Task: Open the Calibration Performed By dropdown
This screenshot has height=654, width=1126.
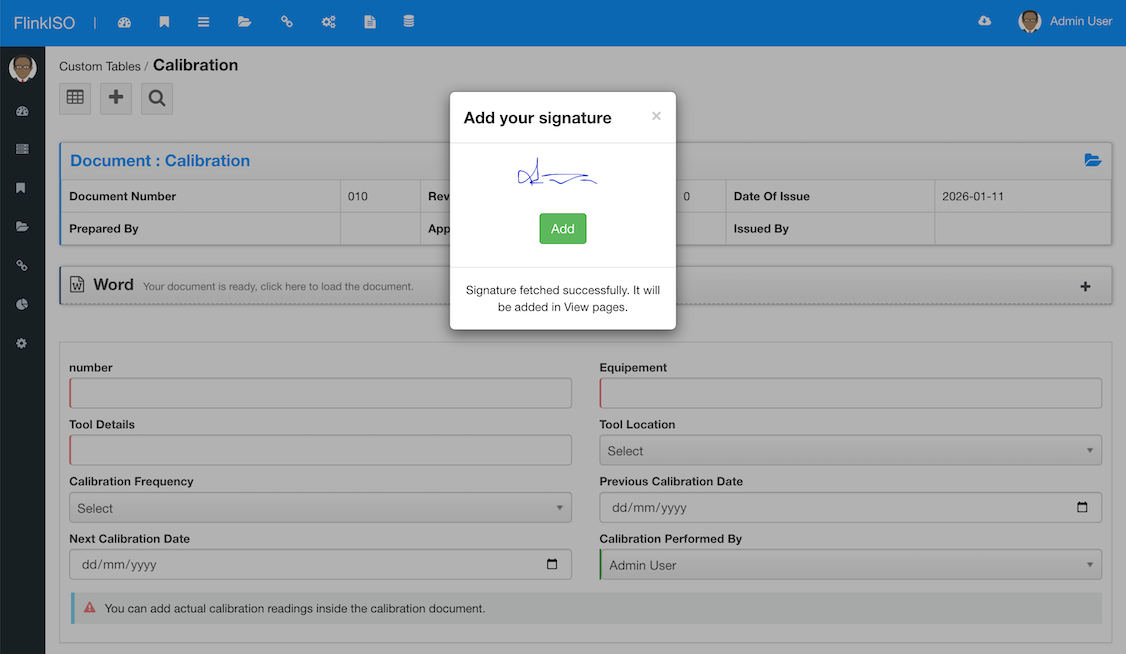Action: click(850, 565)
